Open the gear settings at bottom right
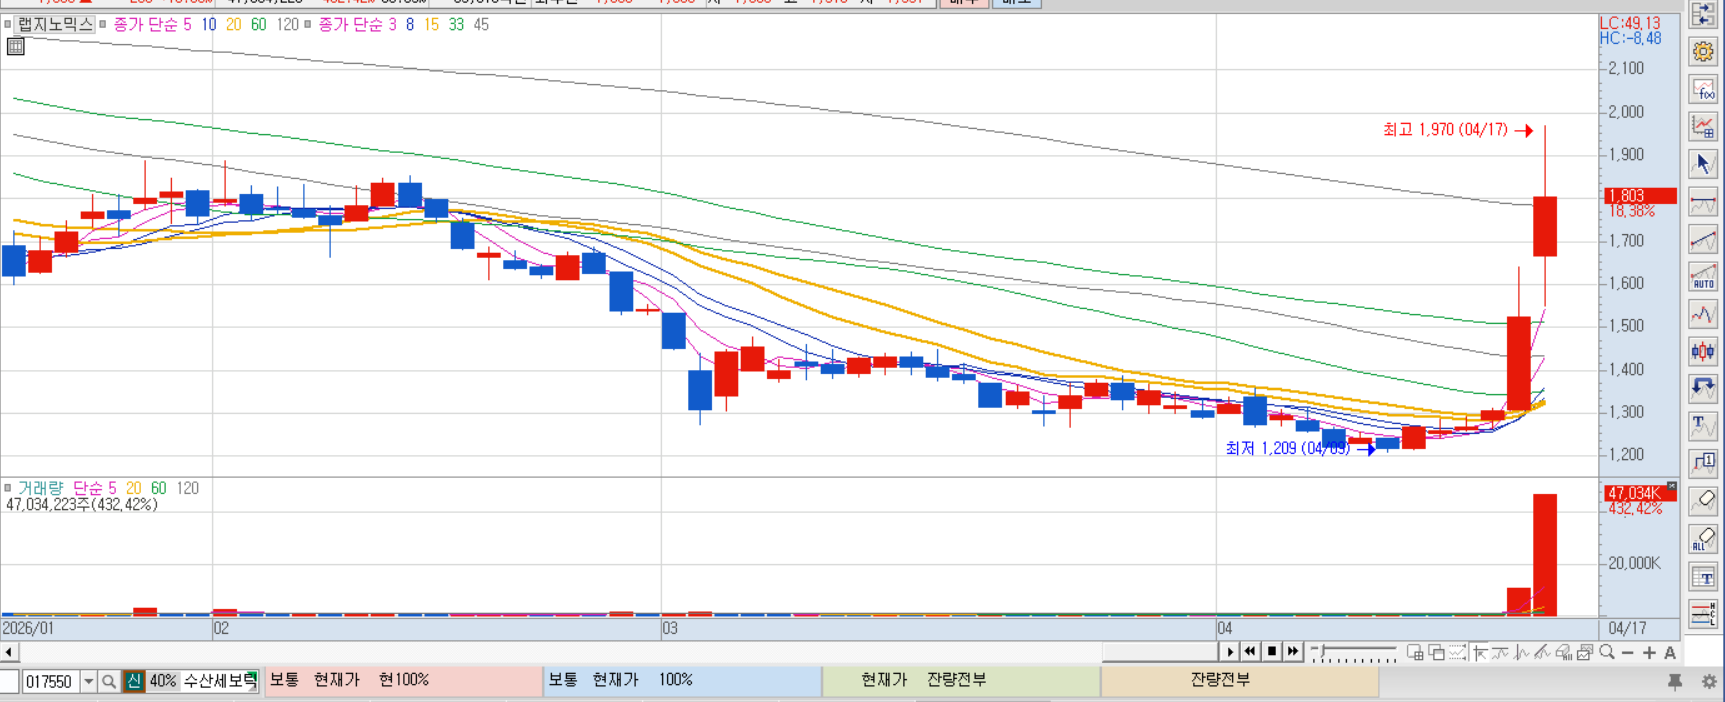This screenshot has width=1725, height=702. pos(1709,682)
